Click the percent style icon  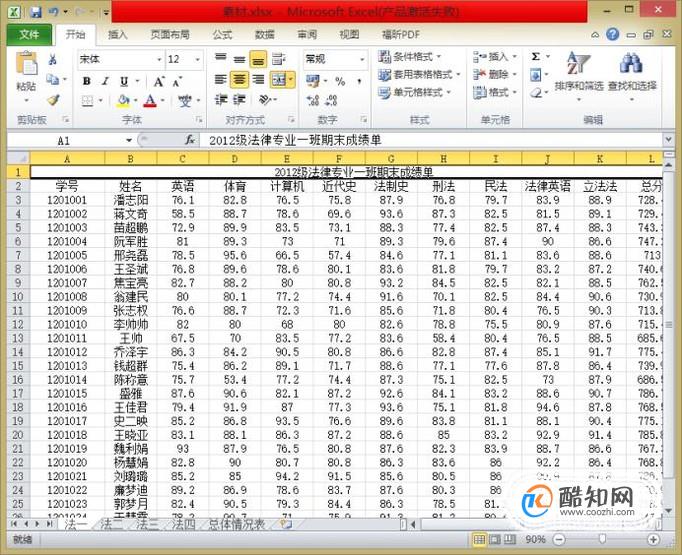pyautogui.click(x=340, y=81)
